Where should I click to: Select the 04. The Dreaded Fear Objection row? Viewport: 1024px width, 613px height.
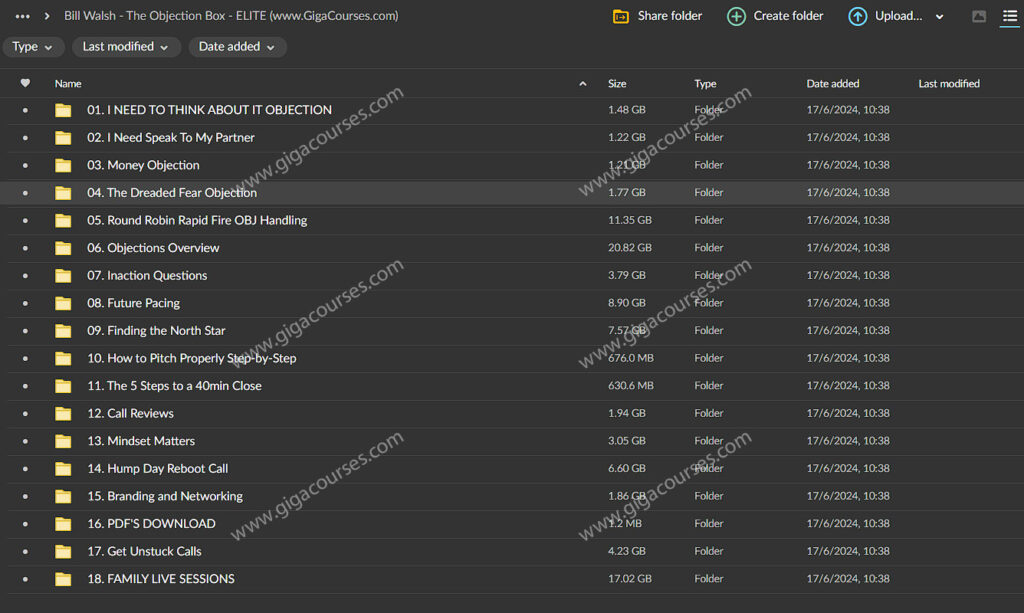point(400,193)
